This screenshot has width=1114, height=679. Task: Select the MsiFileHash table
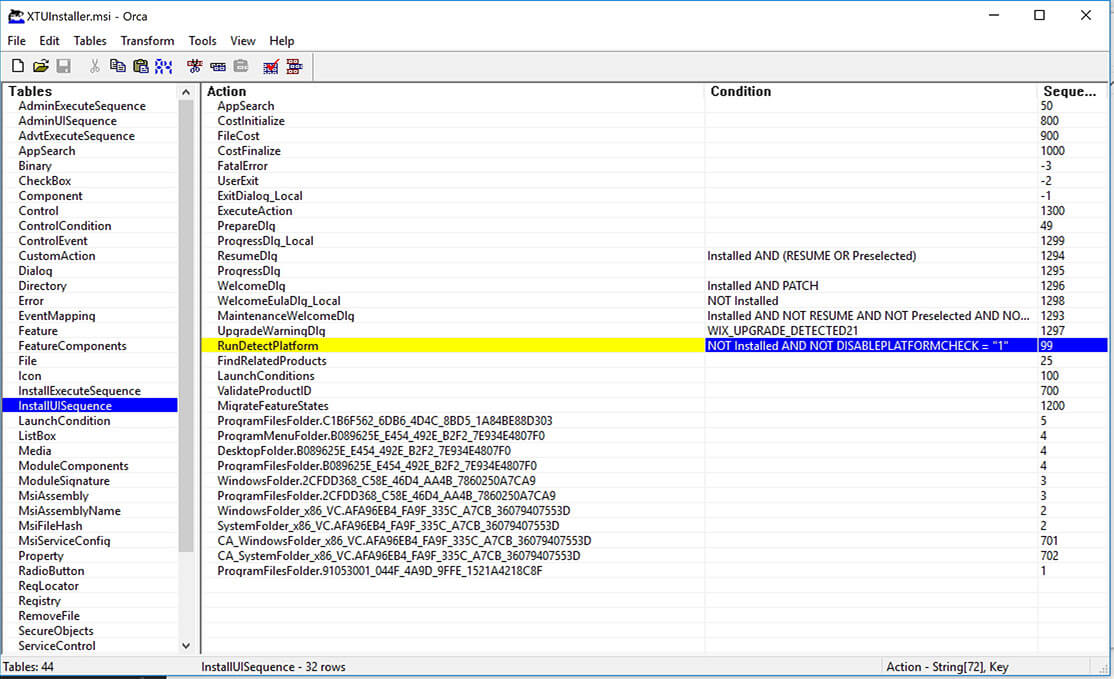[50, 526]
